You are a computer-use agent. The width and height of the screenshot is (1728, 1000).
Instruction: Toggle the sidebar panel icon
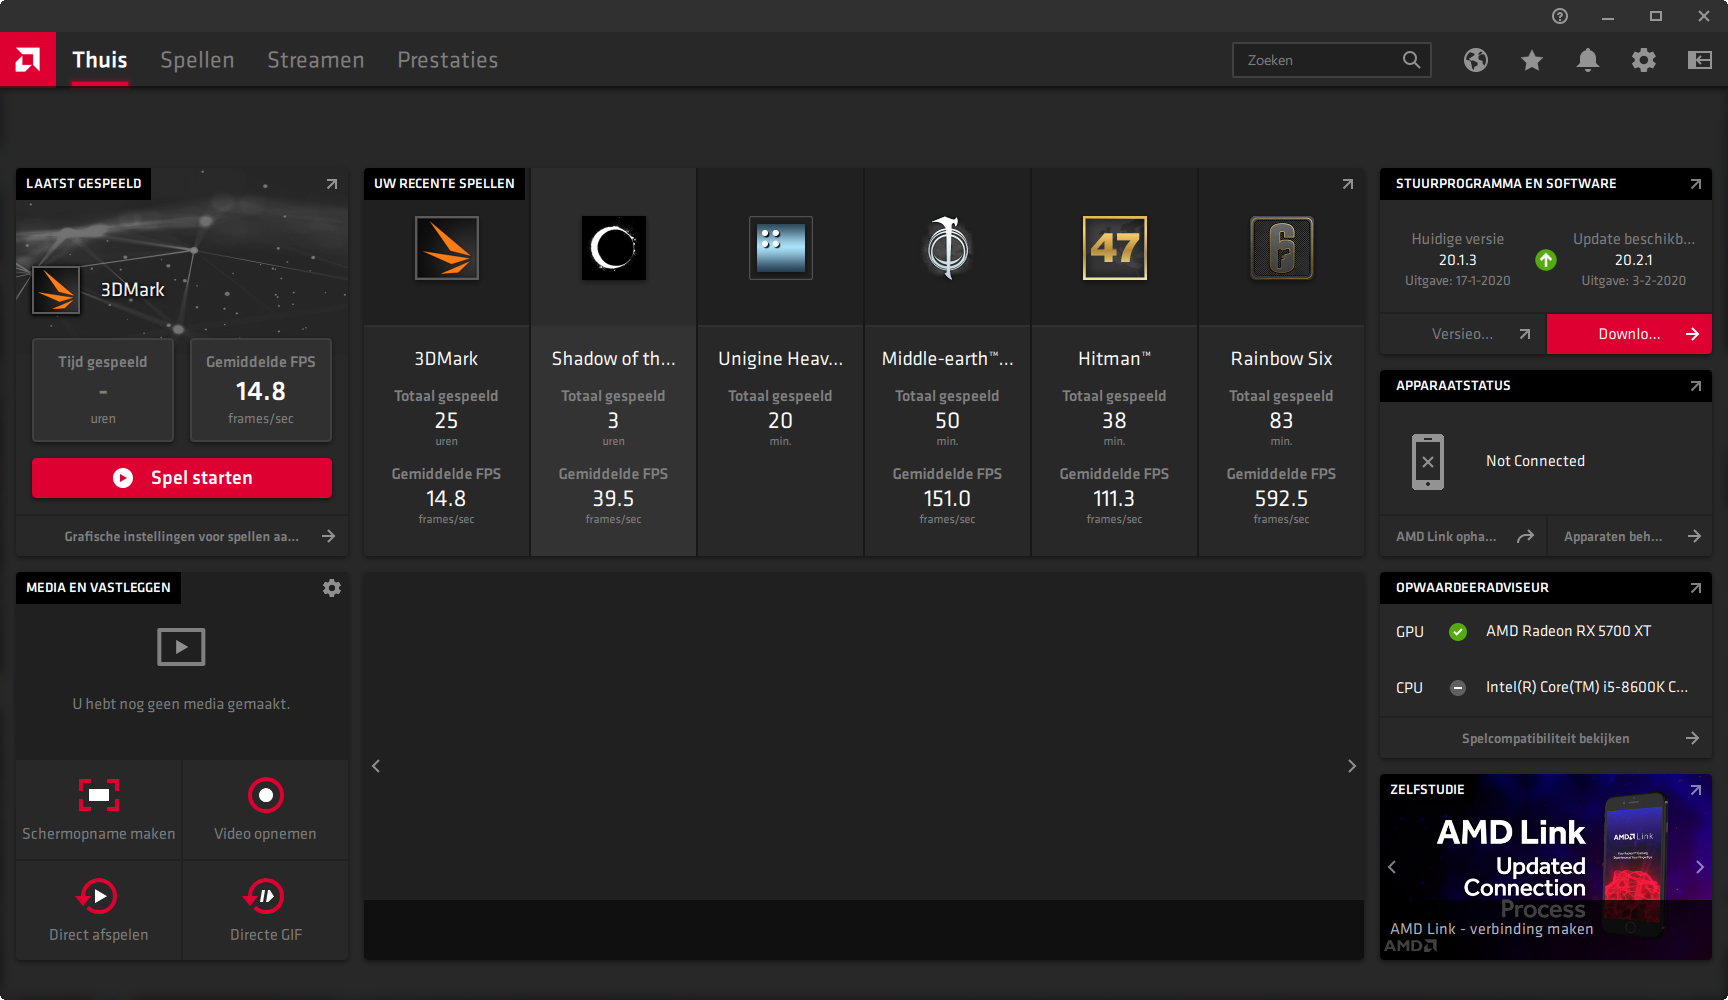[x=1700, y=60]
